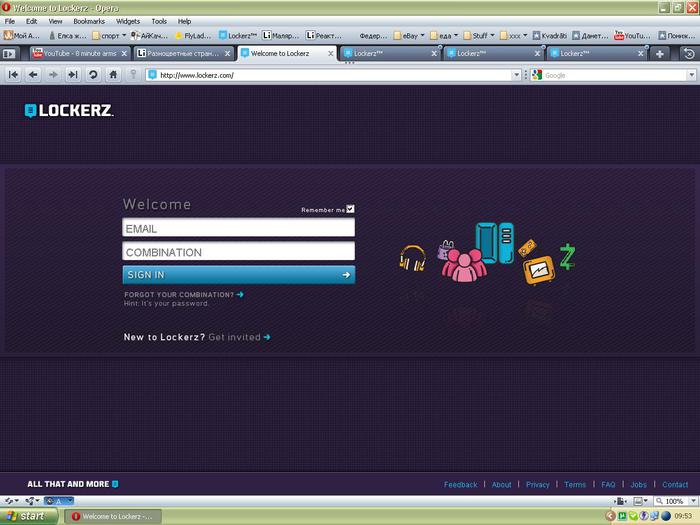Click the SIGN IN button
700x525 pixels.
239,275
